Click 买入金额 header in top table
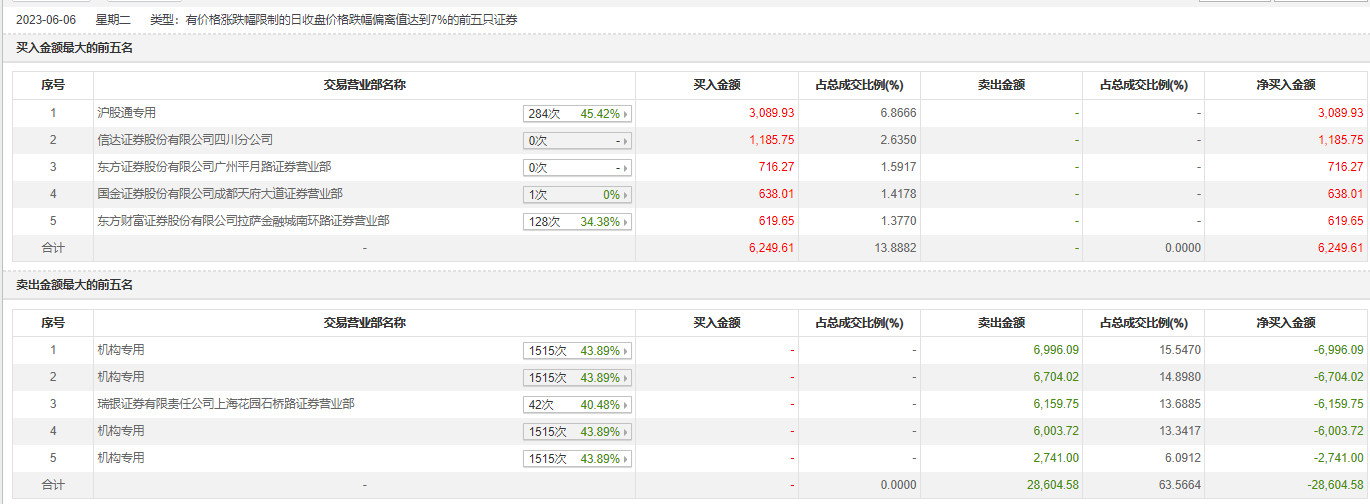 pos(716,85)
